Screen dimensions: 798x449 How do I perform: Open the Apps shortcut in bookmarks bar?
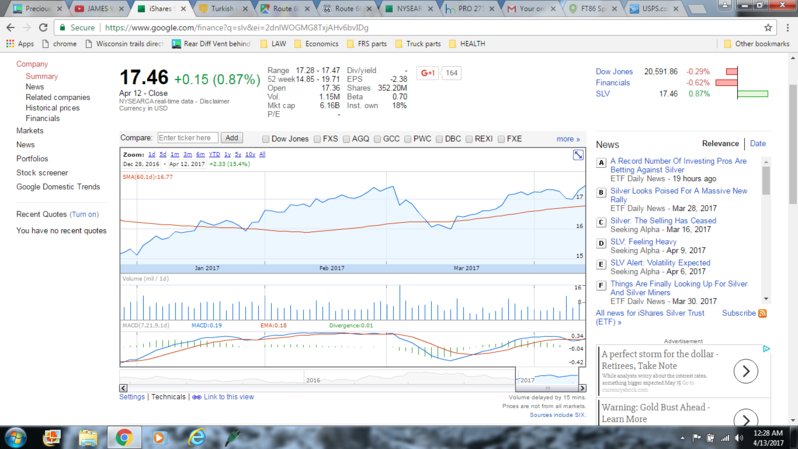[20, 44]
